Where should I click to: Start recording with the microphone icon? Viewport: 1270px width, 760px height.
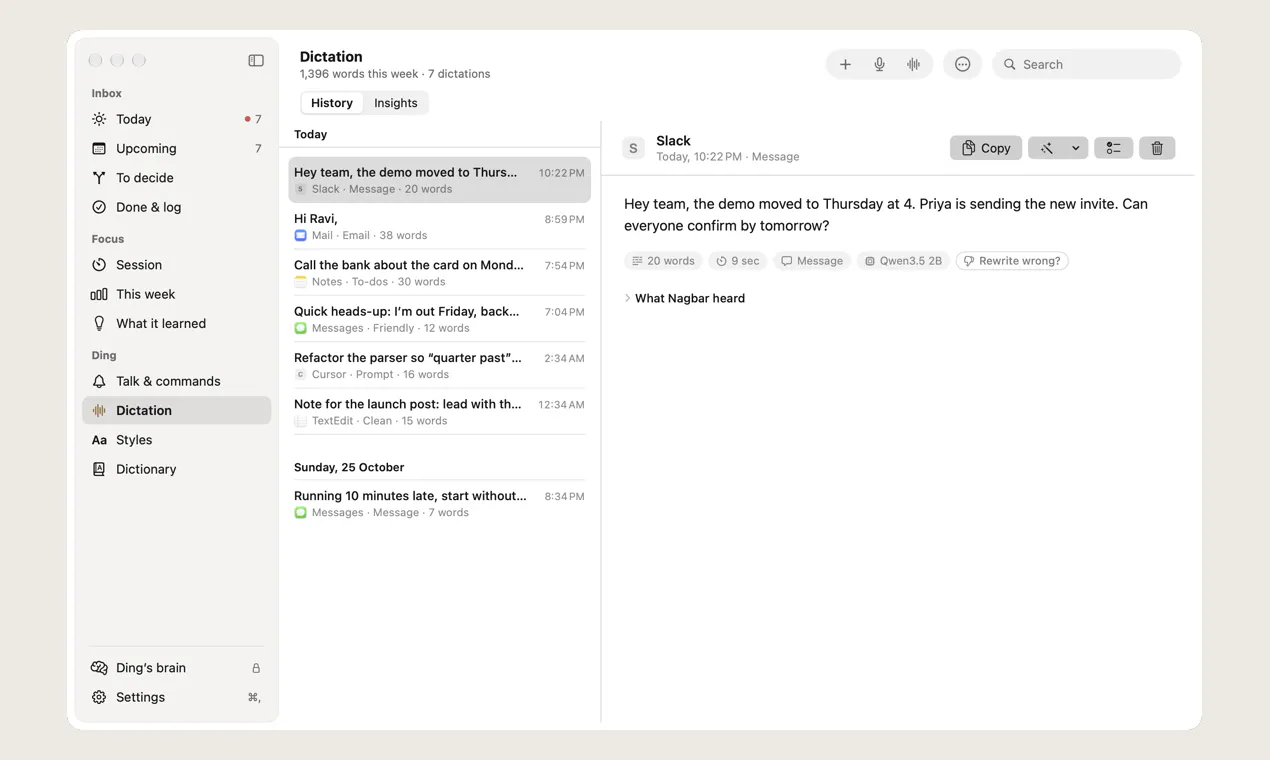click(x=879, y=64)
